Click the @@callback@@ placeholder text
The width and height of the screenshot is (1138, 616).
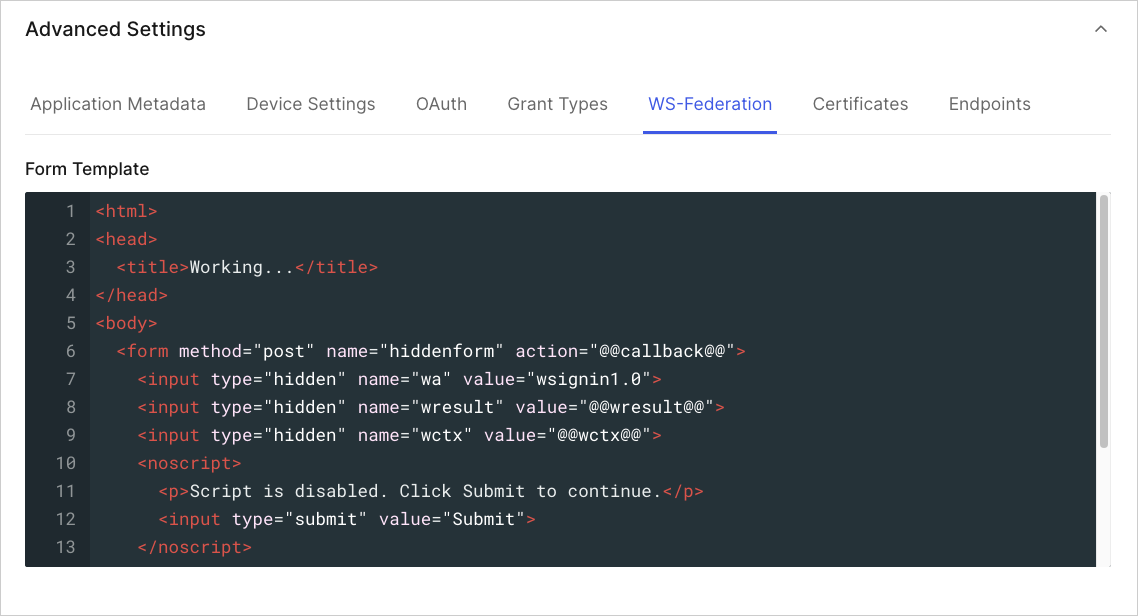658,351
